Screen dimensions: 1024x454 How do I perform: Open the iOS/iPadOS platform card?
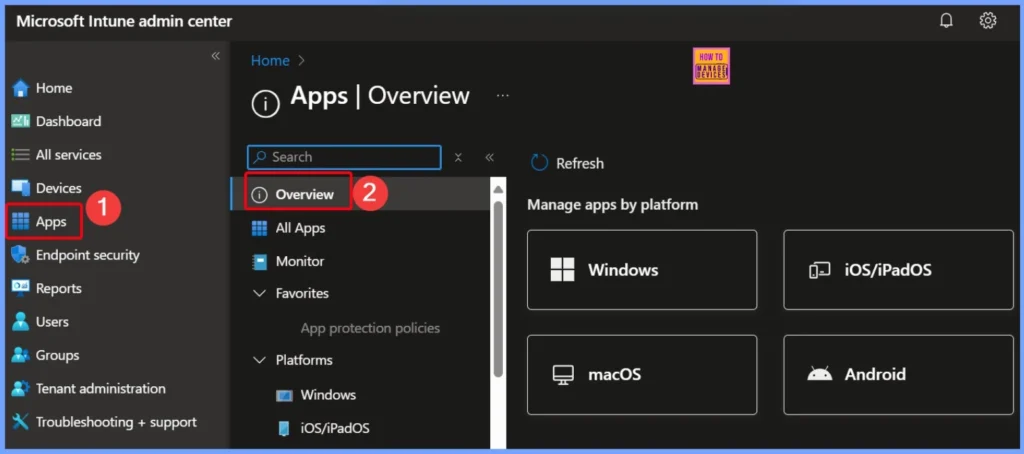(899, 270)
